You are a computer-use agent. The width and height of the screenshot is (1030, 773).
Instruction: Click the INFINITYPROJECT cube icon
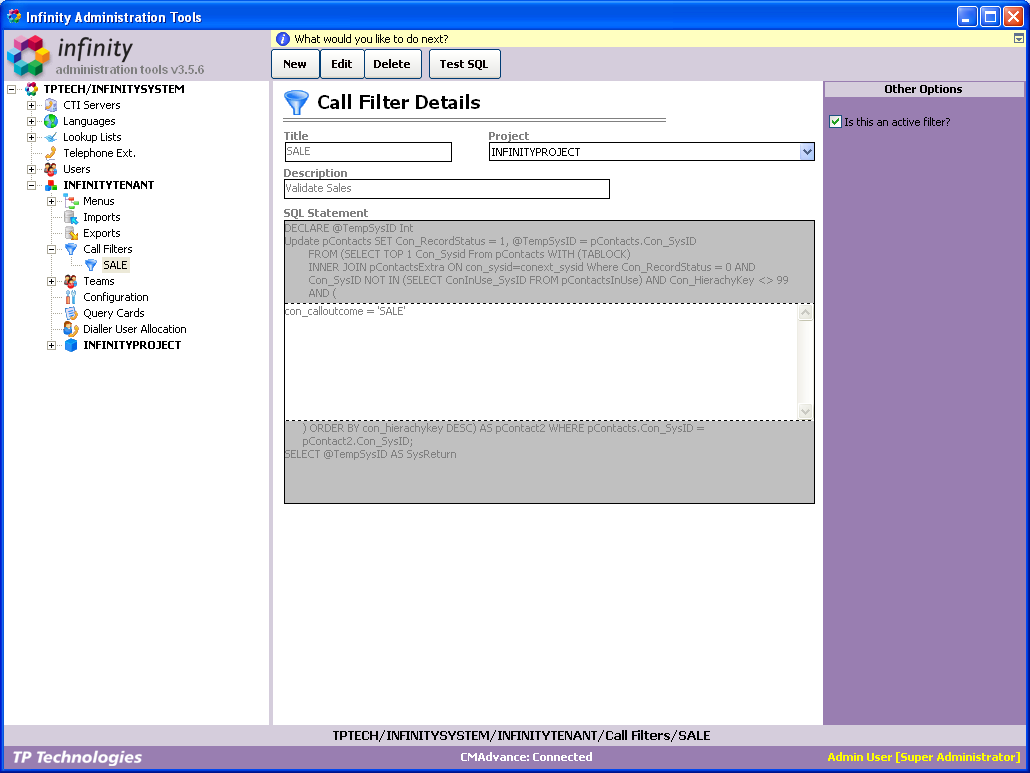pos(71,345)
